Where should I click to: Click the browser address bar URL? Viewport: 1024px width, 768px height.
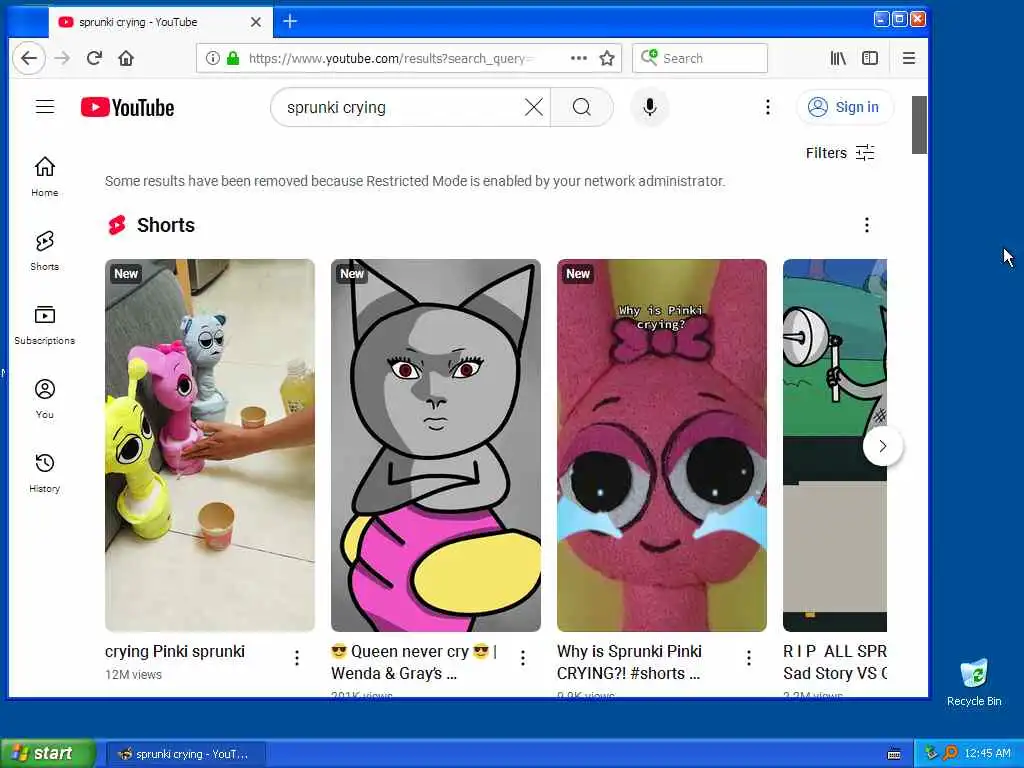point(392,58)
